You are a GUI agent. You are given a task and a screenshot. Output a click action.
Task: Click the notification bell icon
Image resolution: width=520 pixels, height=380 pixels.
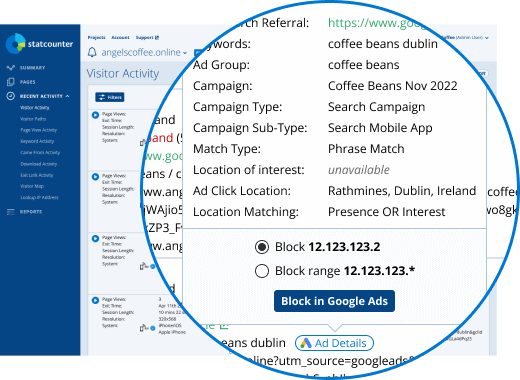click(92, 52)
